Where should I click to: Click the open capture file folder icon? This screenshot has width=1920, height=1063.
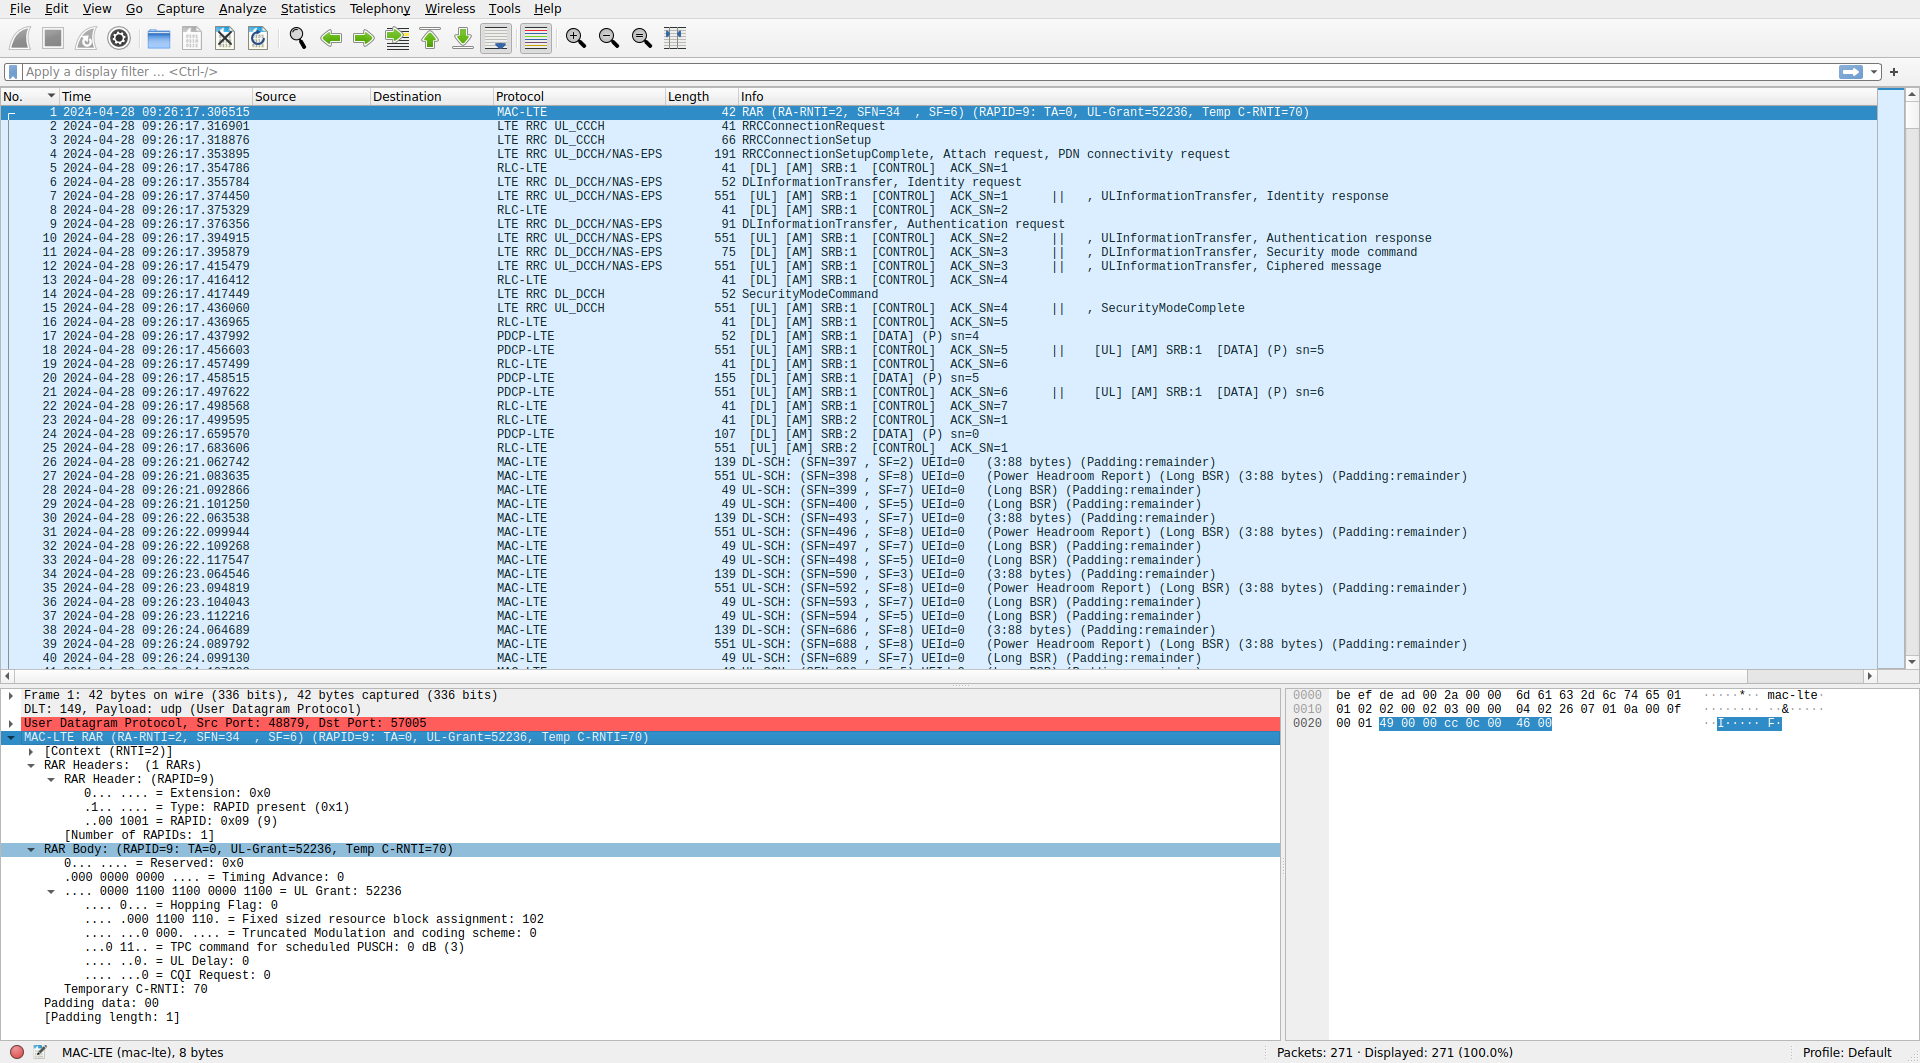click(x=159, y=38)
